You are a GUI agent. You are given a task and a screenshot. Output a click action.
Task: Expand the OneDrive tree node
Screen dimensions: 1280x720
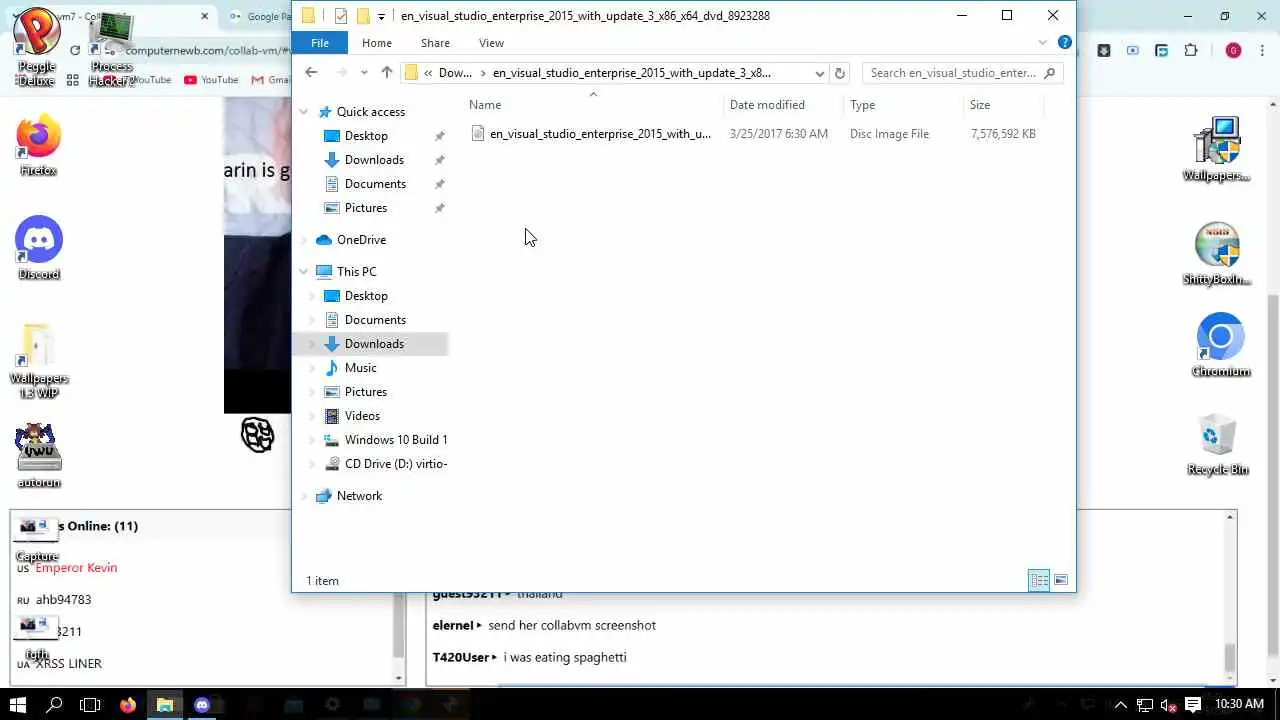tap(304, 240)
